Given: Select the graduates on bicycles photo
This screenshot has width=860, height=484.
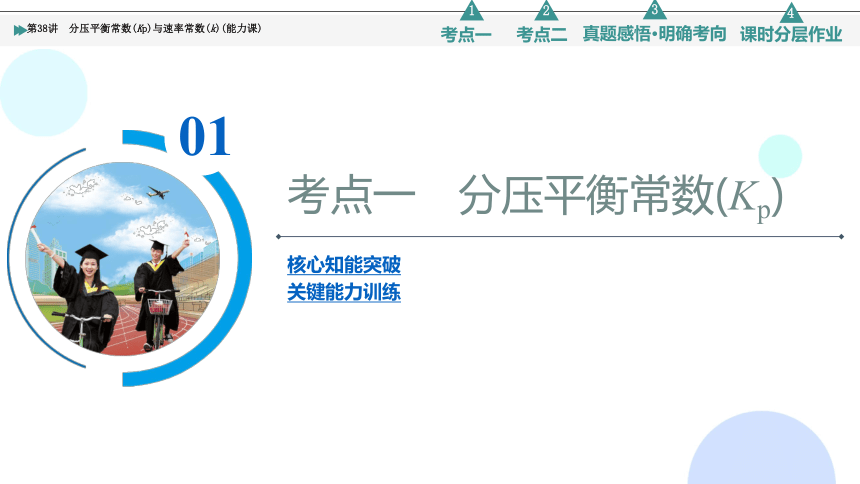Looking at the screenshot, I should point(123,258).
